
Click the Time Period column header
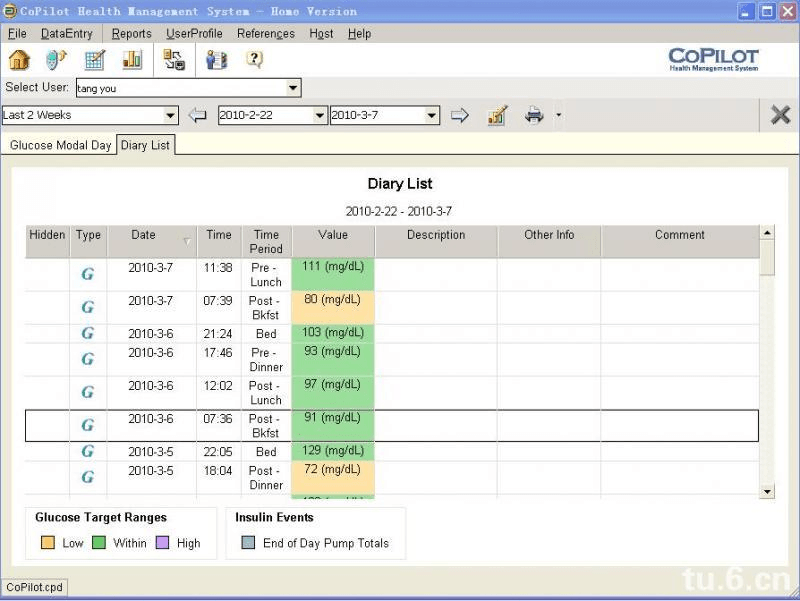266,241
